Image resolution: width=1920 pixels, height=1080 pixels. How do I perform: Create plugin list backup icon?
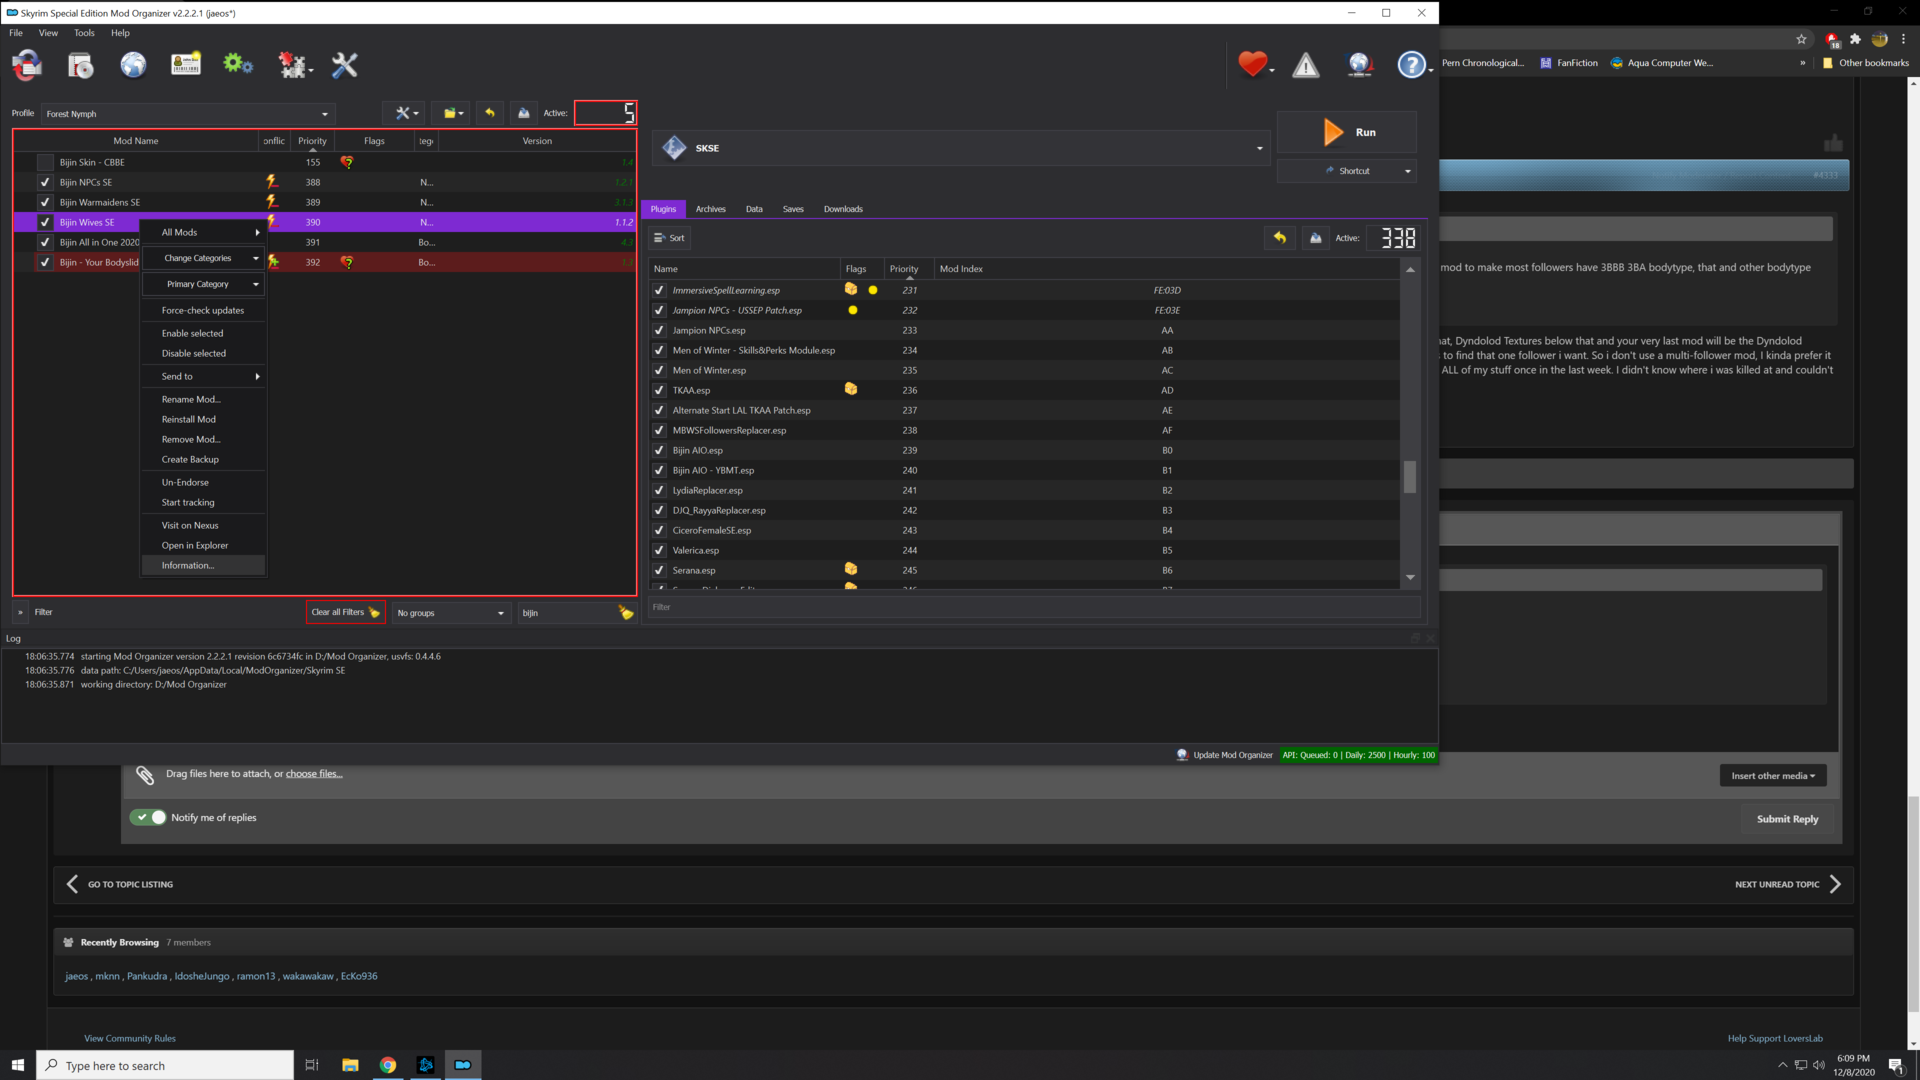pyautogui.click(x=1315, y=238)
